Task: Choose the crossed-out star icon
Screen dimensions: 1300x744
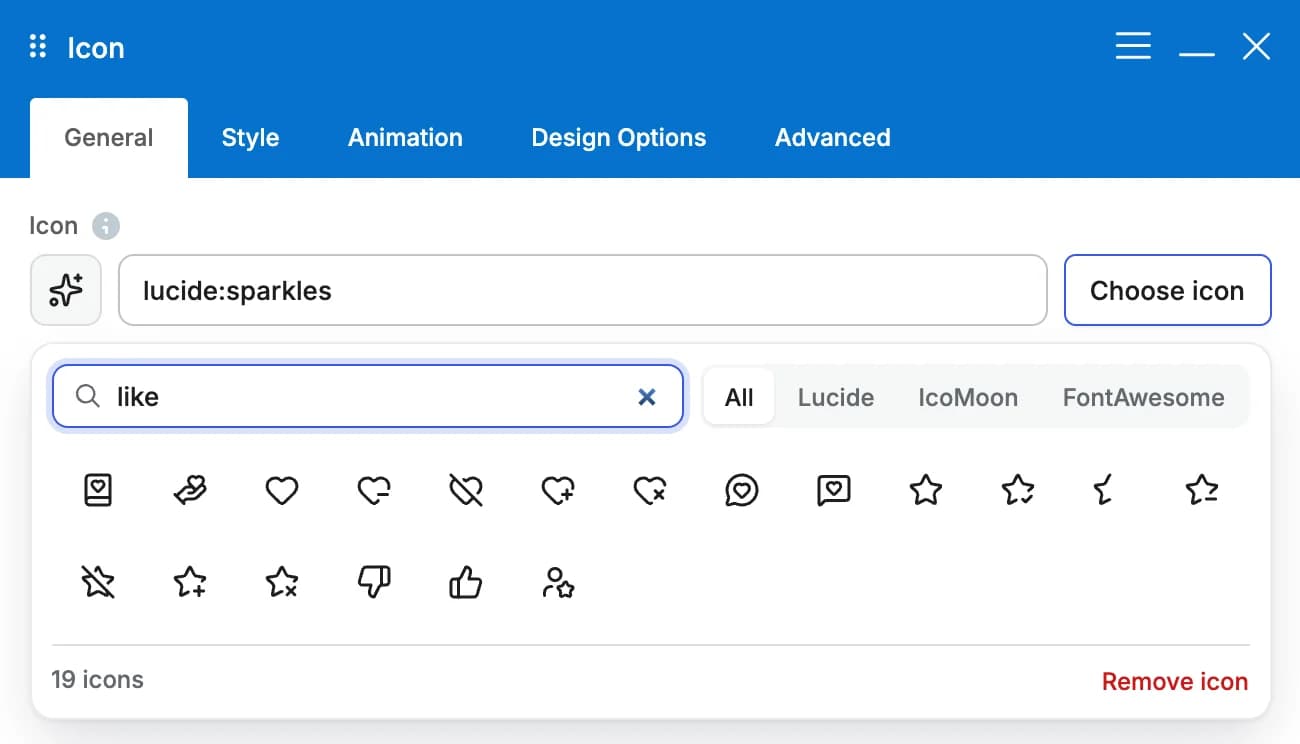Action: coord(98,582)
